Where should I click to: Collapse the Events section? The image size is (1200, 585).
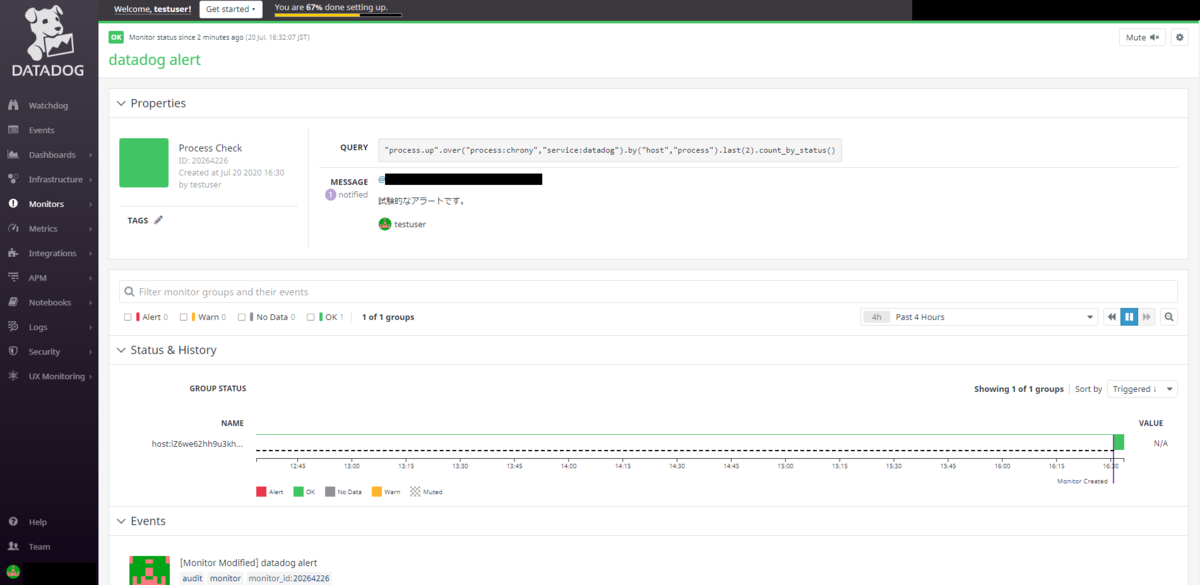click(122, 521)
